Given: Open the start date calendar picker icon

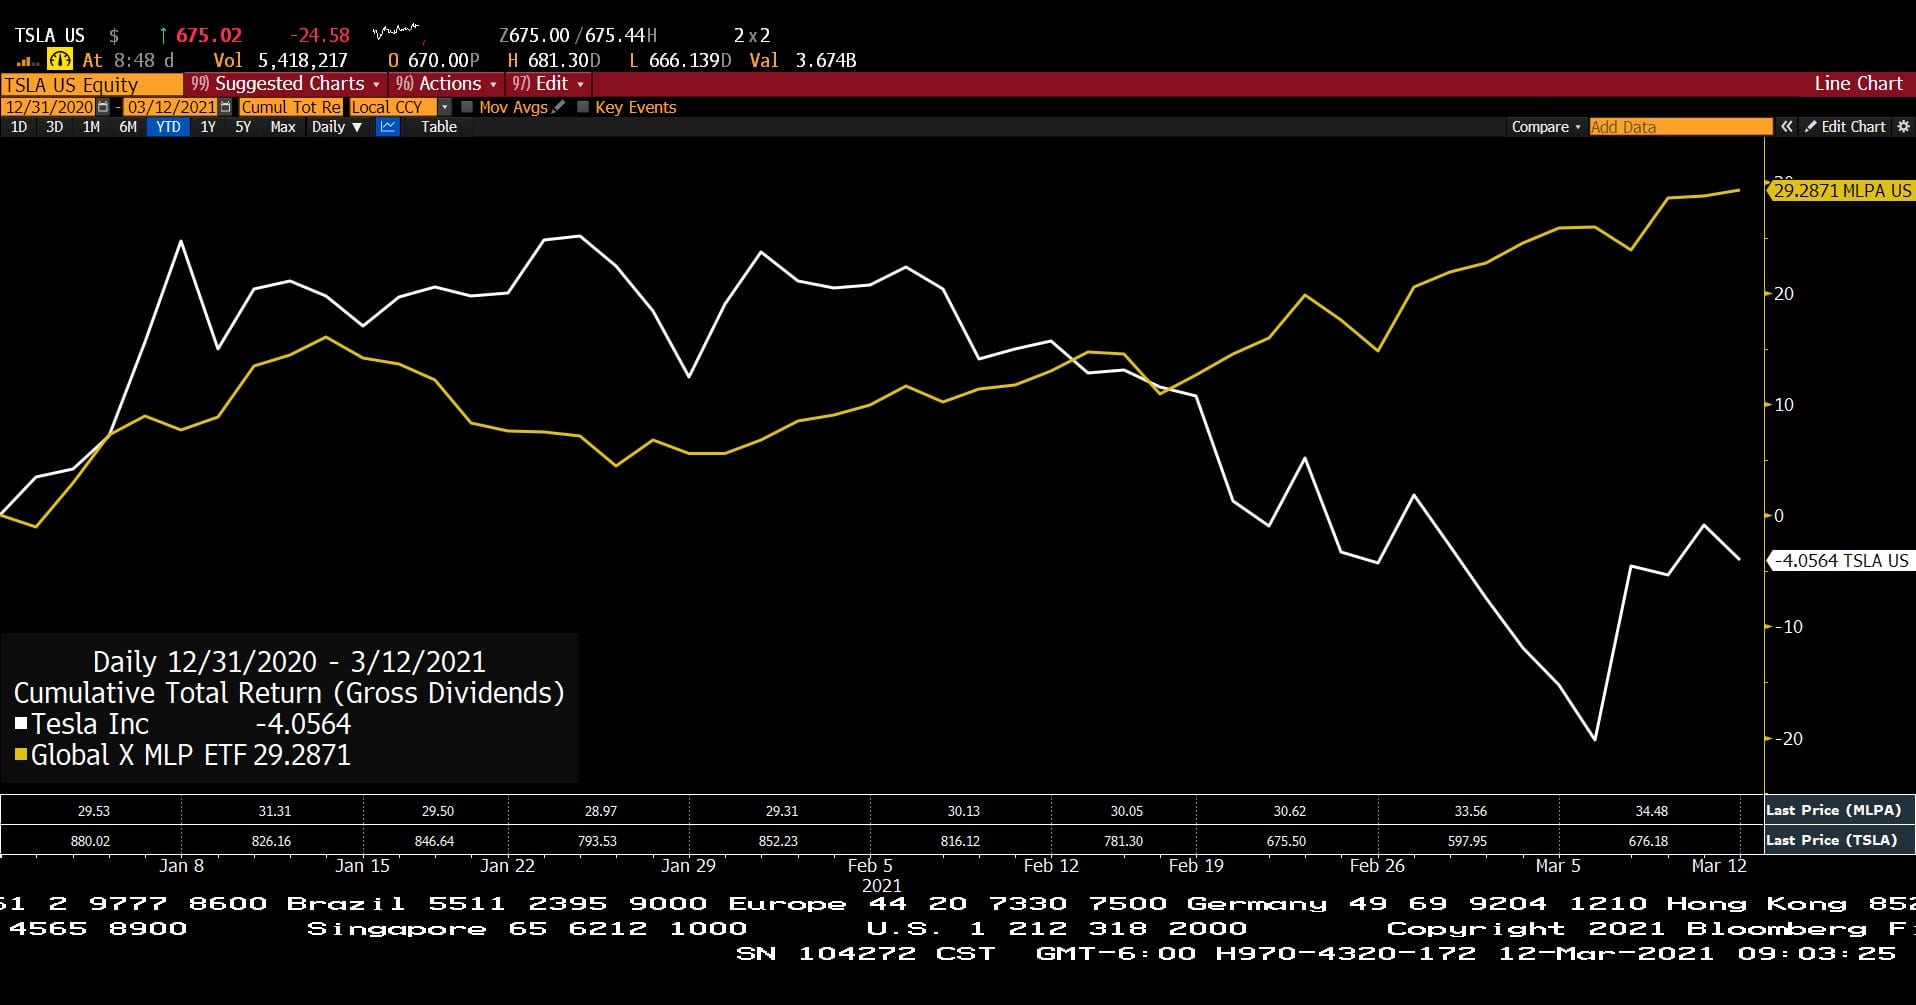Looking at the screenshot, I should tap(103, 107).
